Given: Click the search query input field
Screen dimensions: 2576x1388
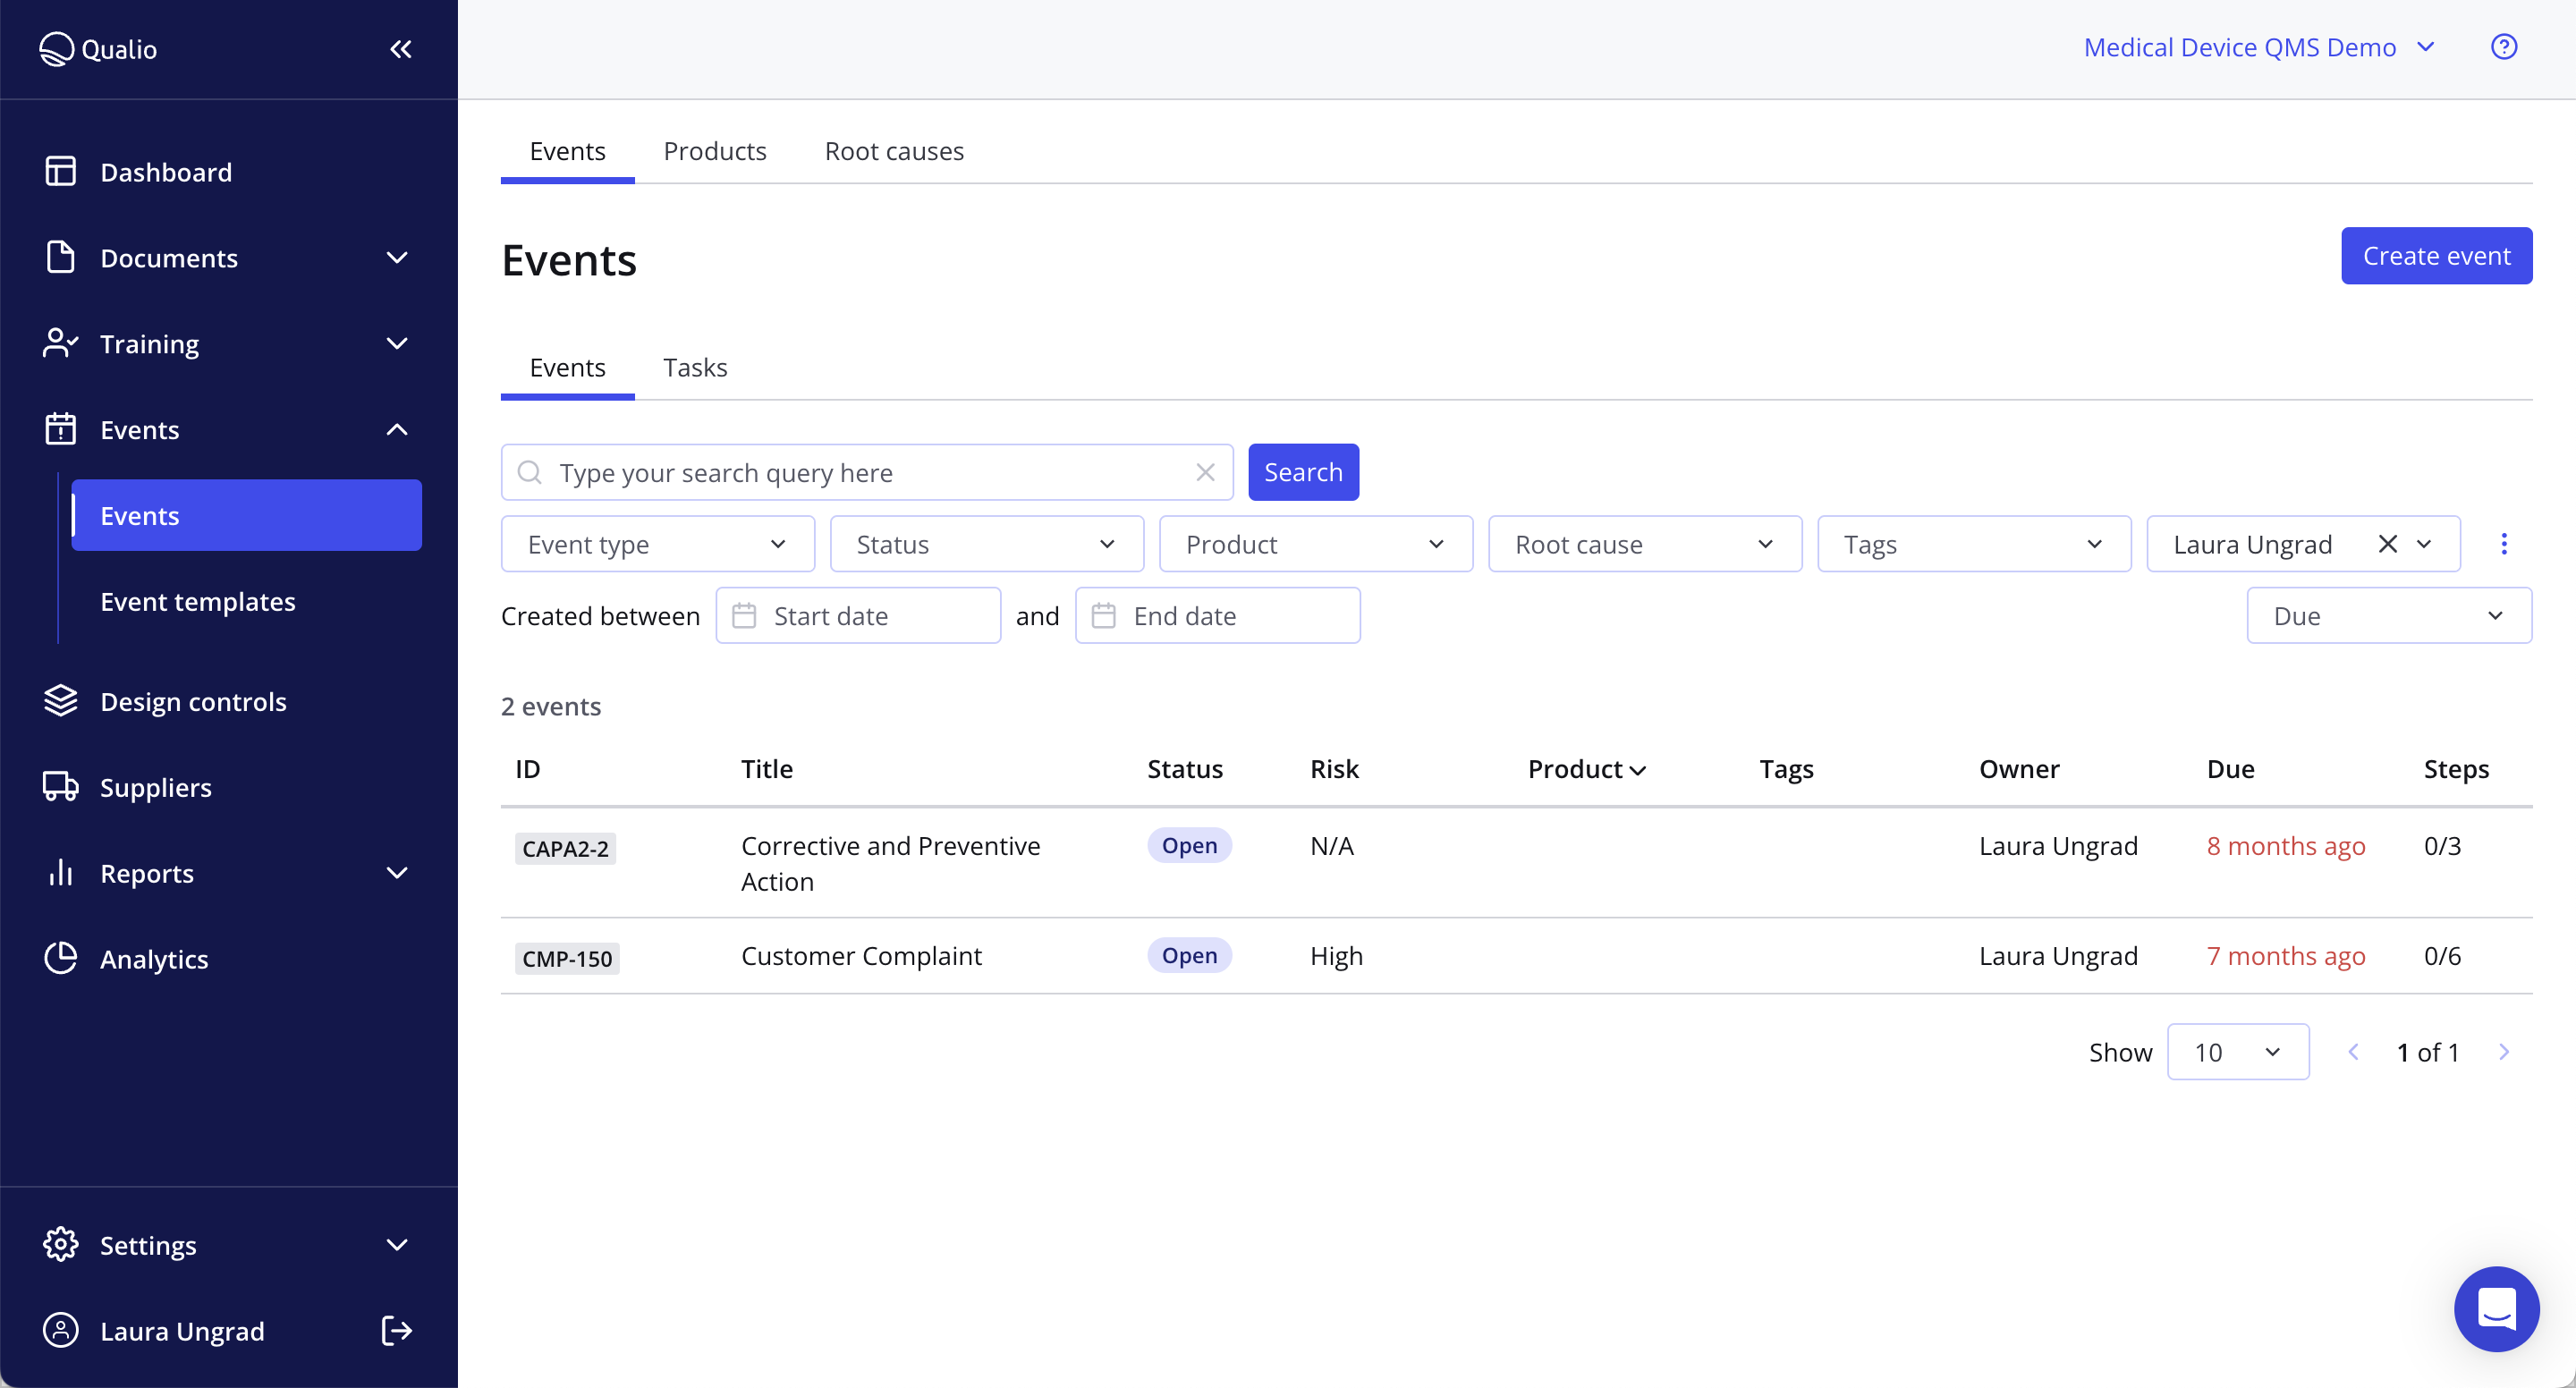Looking at the screenshot, I should (x=860, y=472).
